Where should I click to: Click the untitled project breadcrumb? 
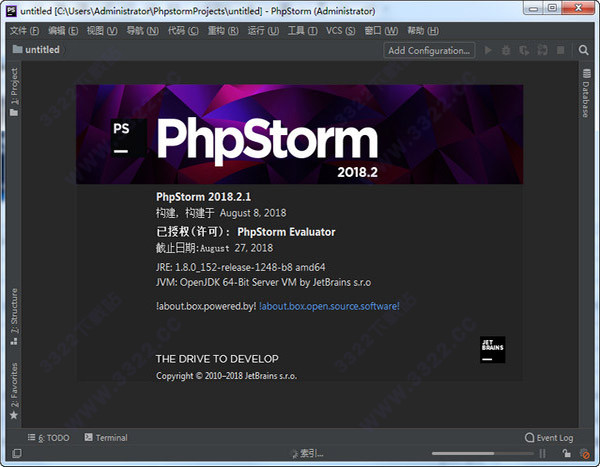(36, 50)
